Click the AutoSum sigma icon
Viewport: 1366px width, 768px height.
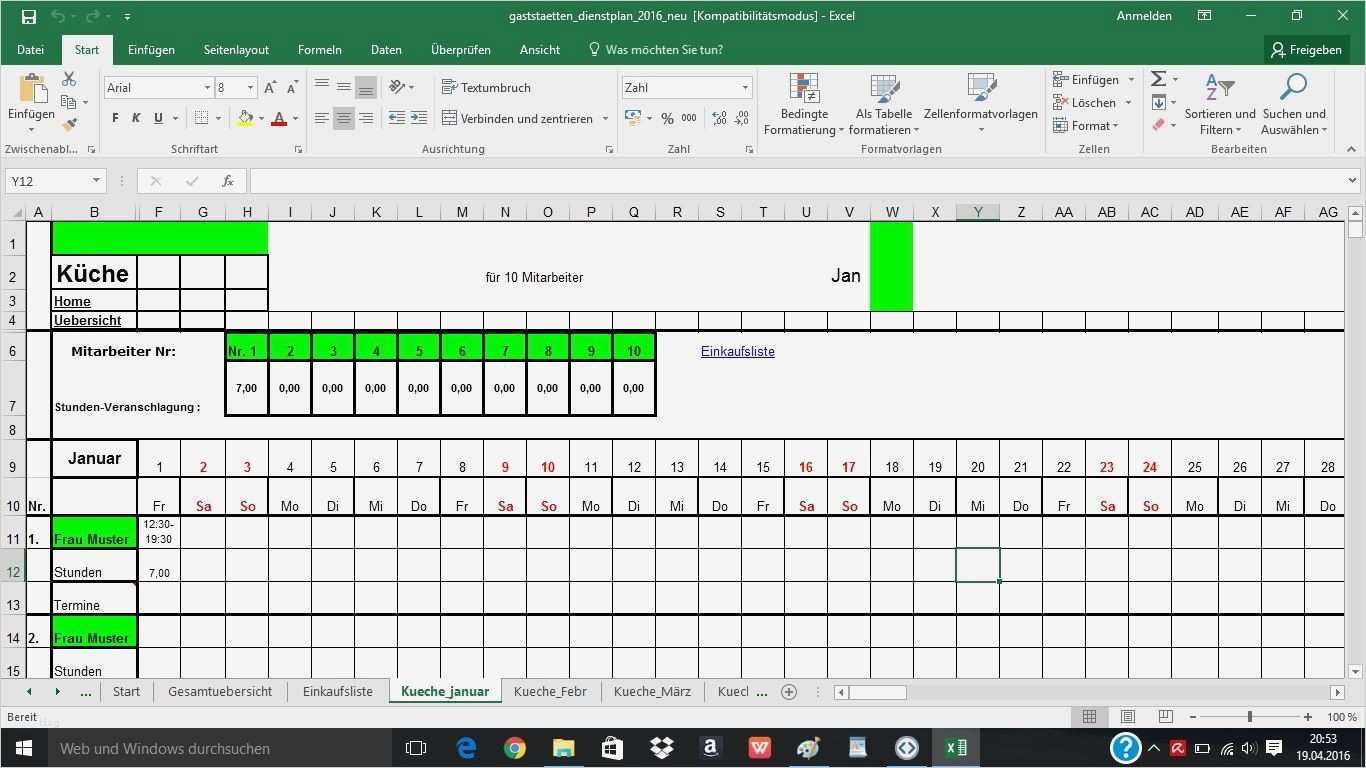coord(1157,78)
